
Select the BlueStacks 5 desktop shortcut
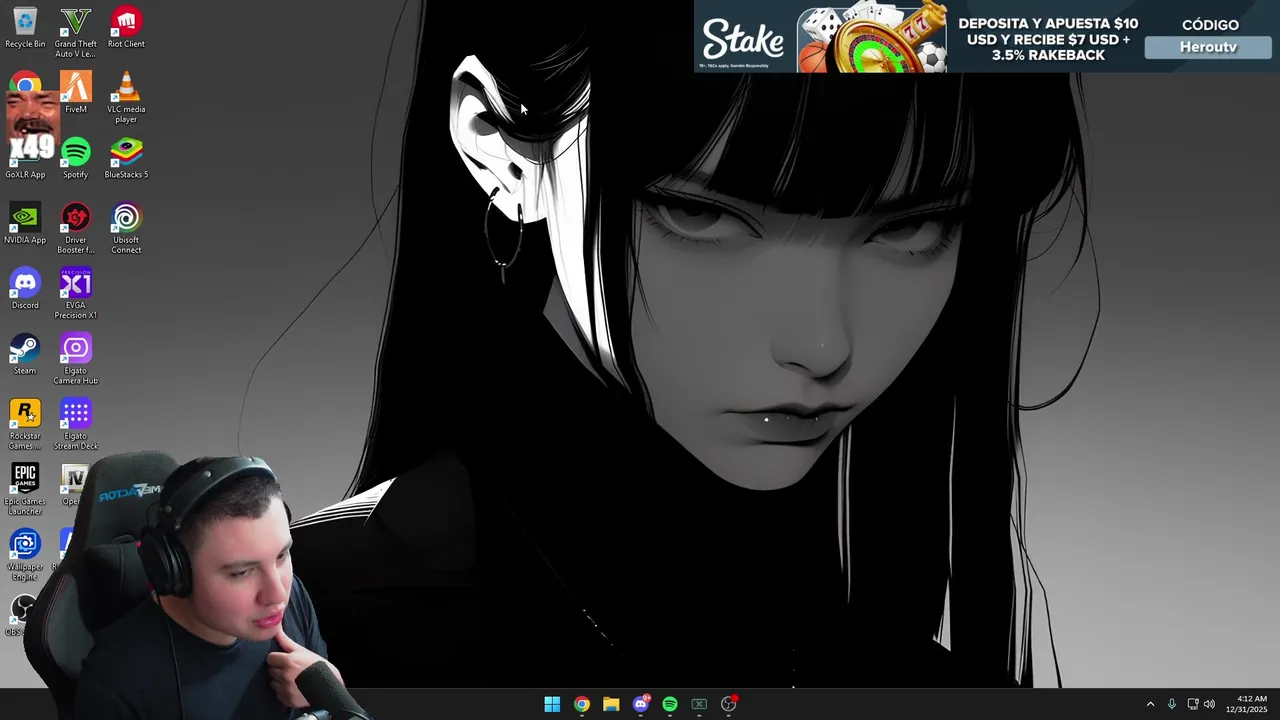(126, 158)
